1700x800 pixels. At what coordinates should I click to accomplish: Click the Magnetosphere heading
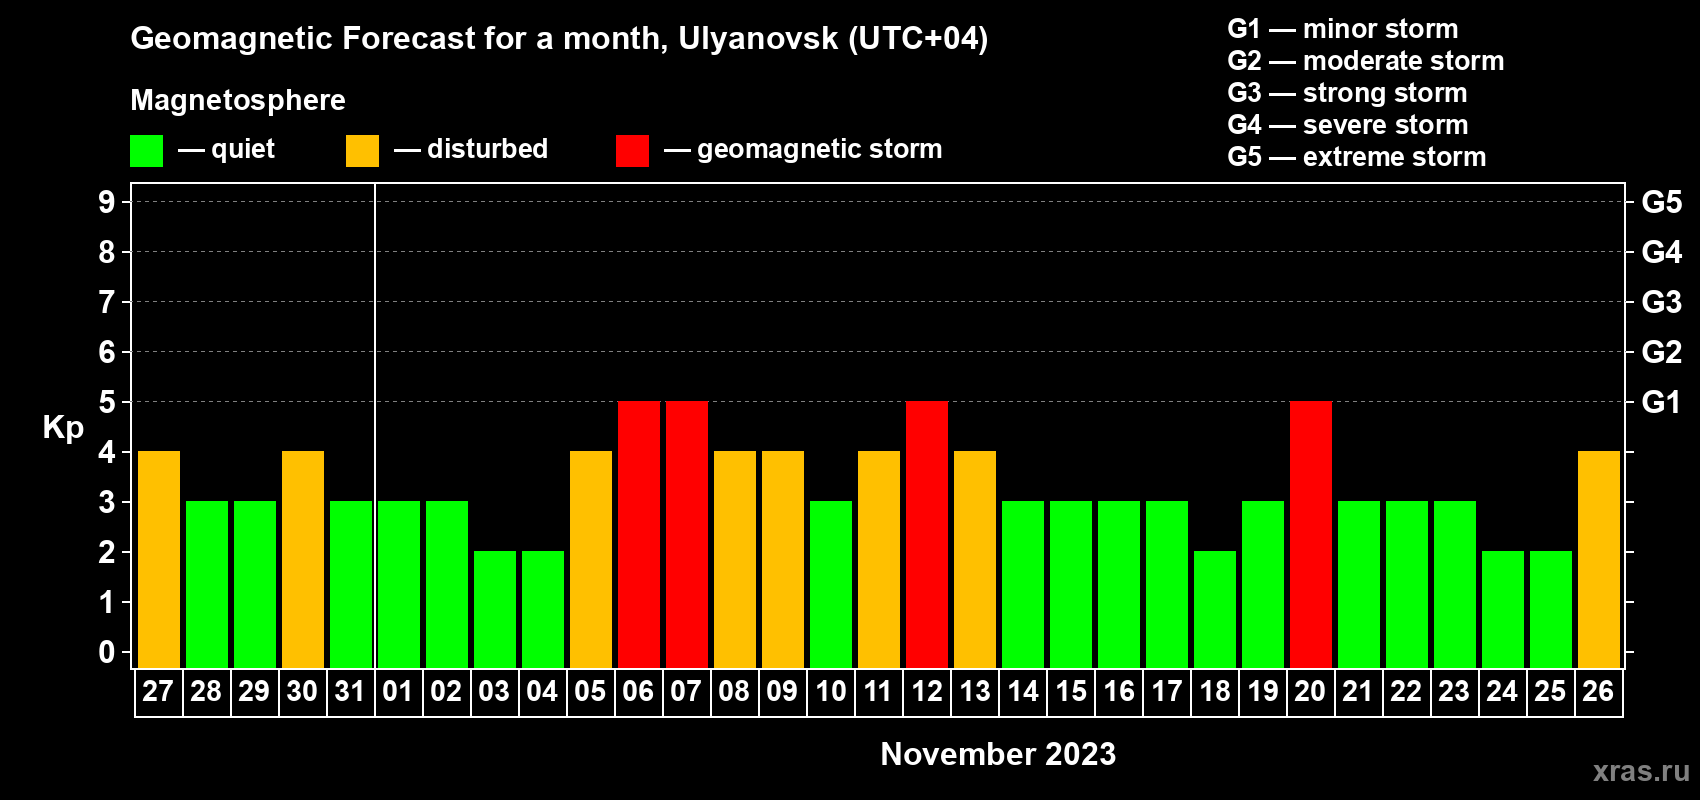click(x=238, y=100)
